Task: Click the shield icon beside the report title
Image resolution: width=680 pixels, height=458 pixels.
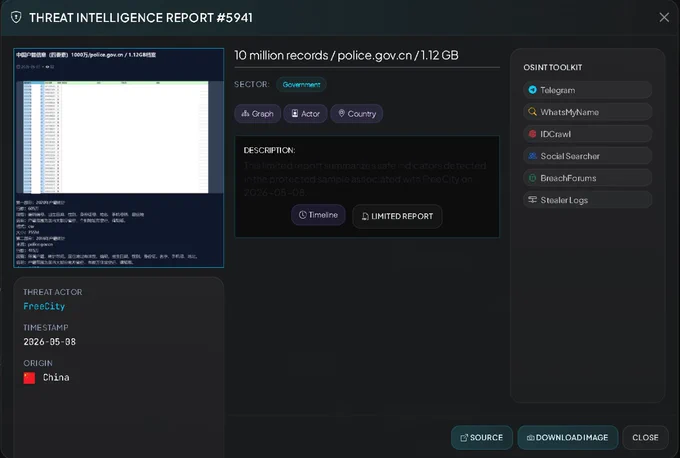Action: pos(16,17)
